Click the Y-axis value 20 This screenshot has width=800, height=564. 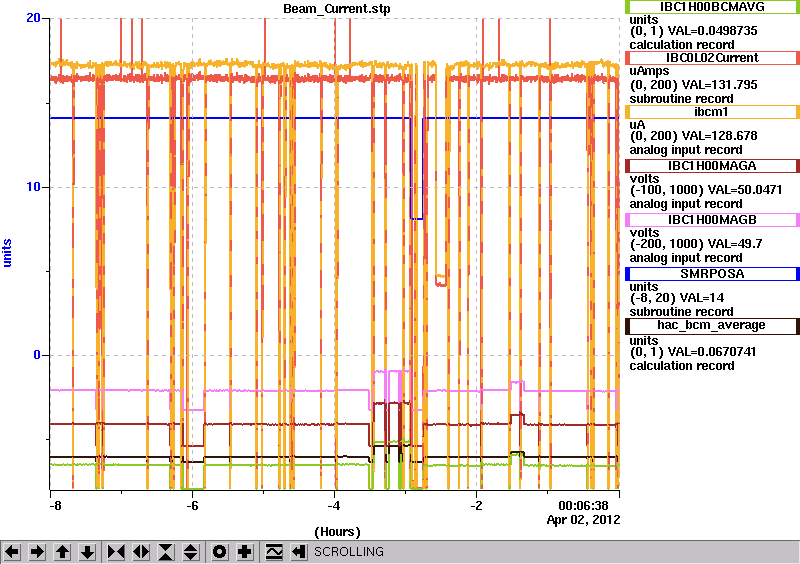(33, 18)
